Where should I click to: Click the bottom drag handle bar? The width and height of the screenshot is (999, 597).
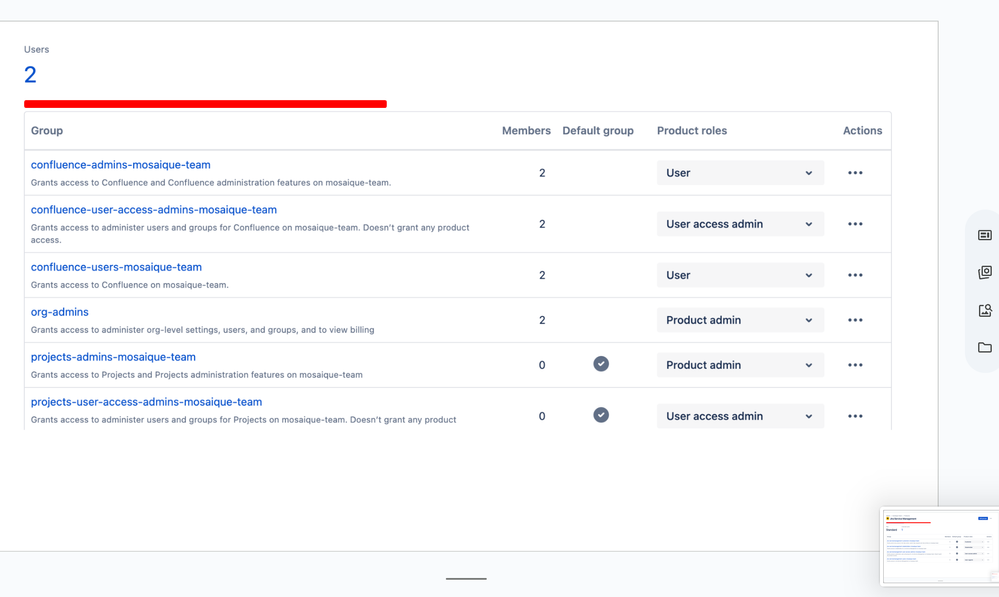pyautogui.click(x=466, y=579)
